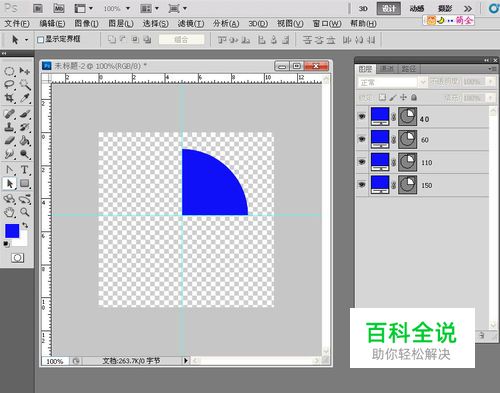Select the Lasso tool
The width and height of the screenshot is (500, 393).
9,84
